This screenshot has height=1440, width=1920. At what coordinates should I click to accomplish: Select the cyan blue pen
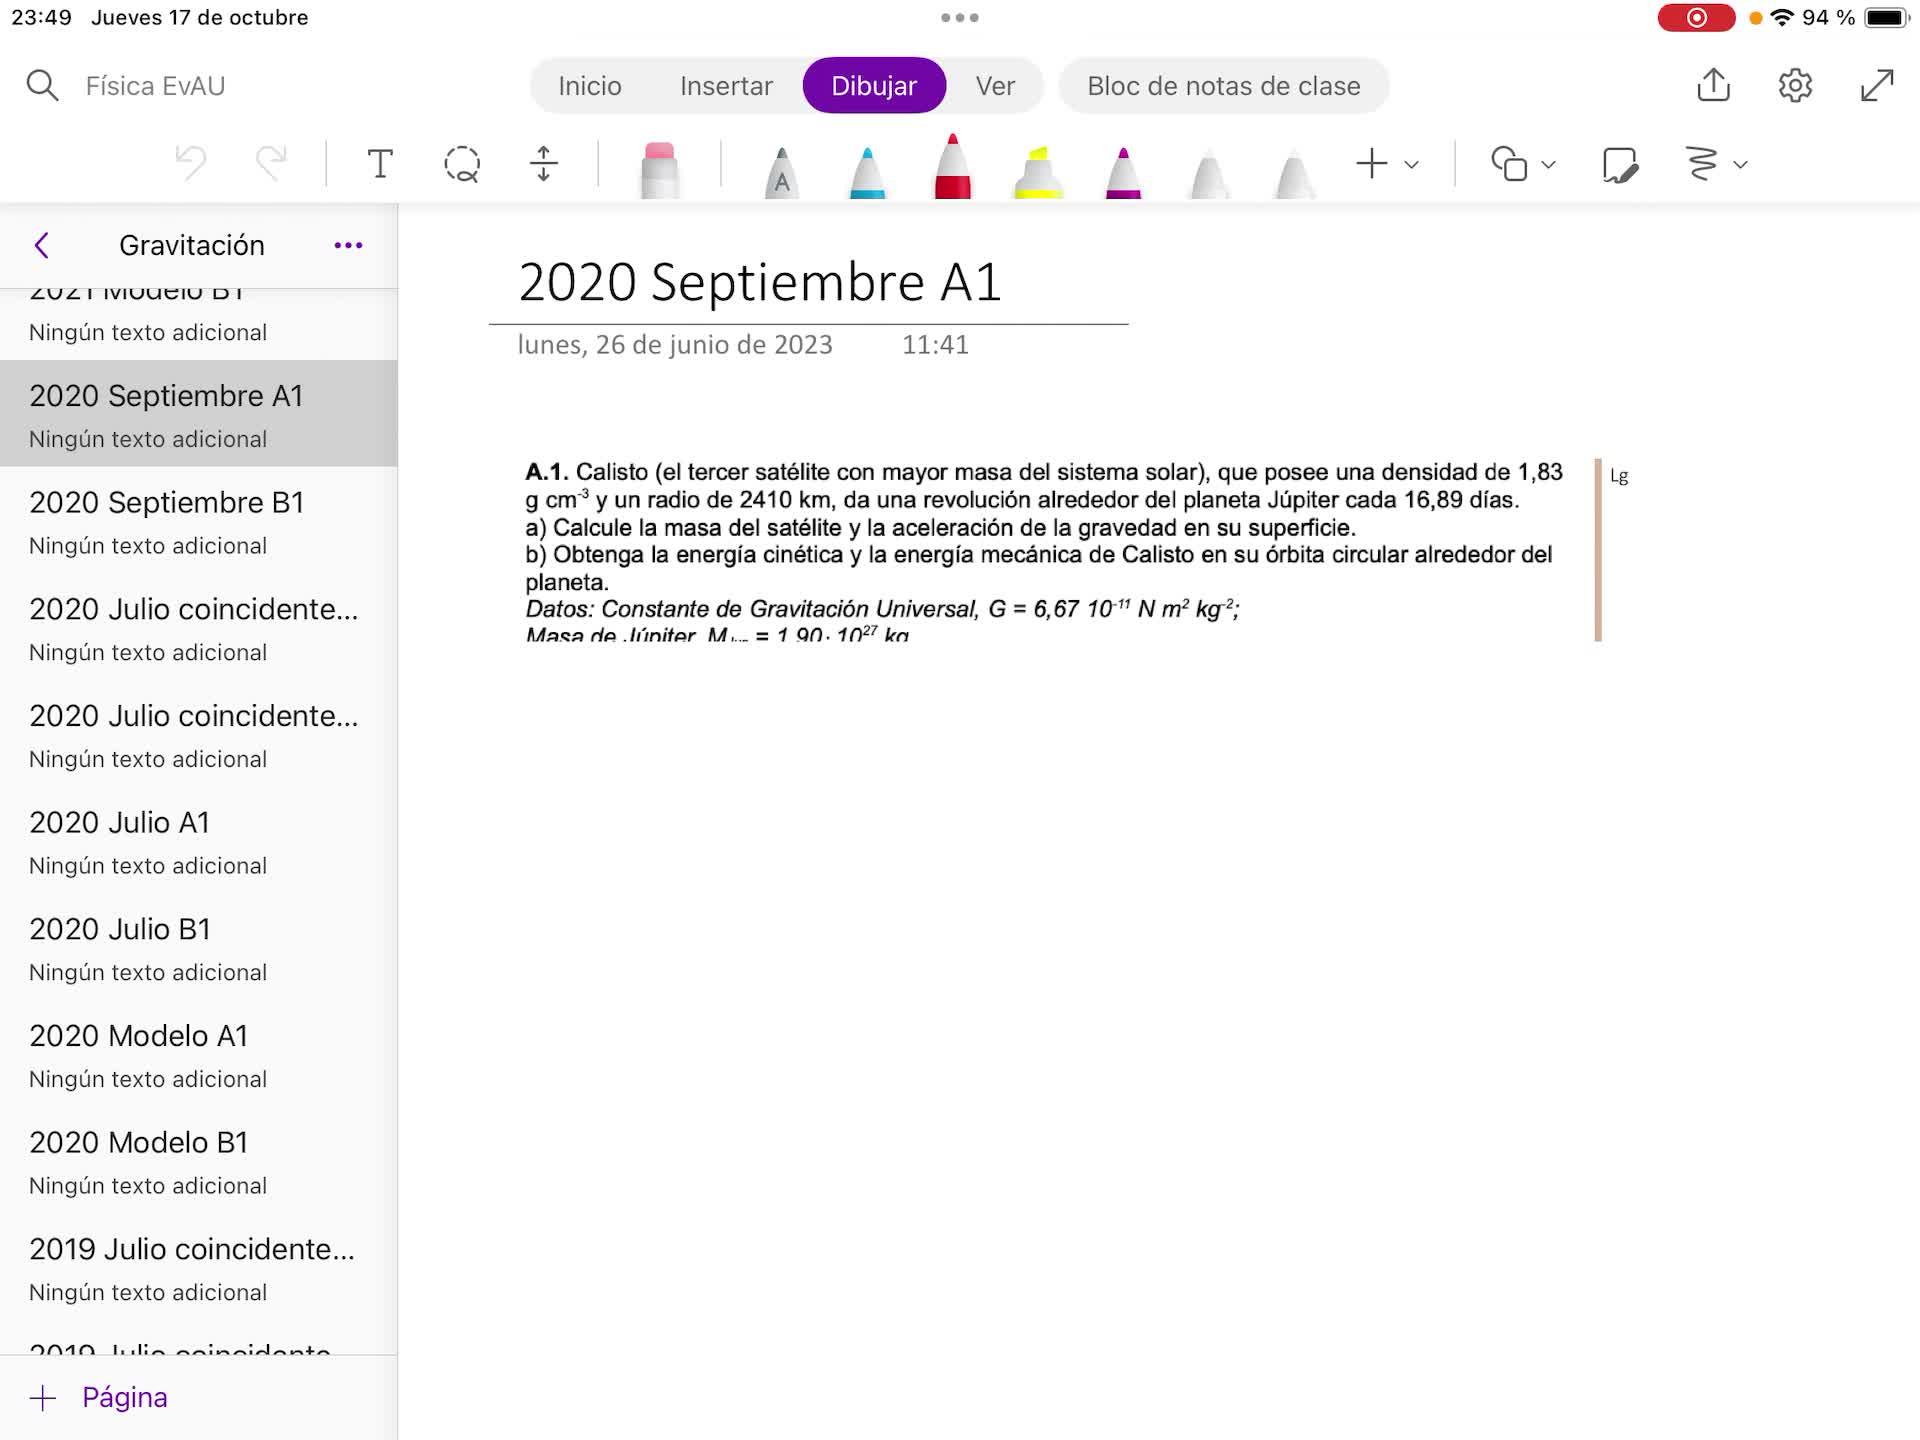[x=867, y=172]
